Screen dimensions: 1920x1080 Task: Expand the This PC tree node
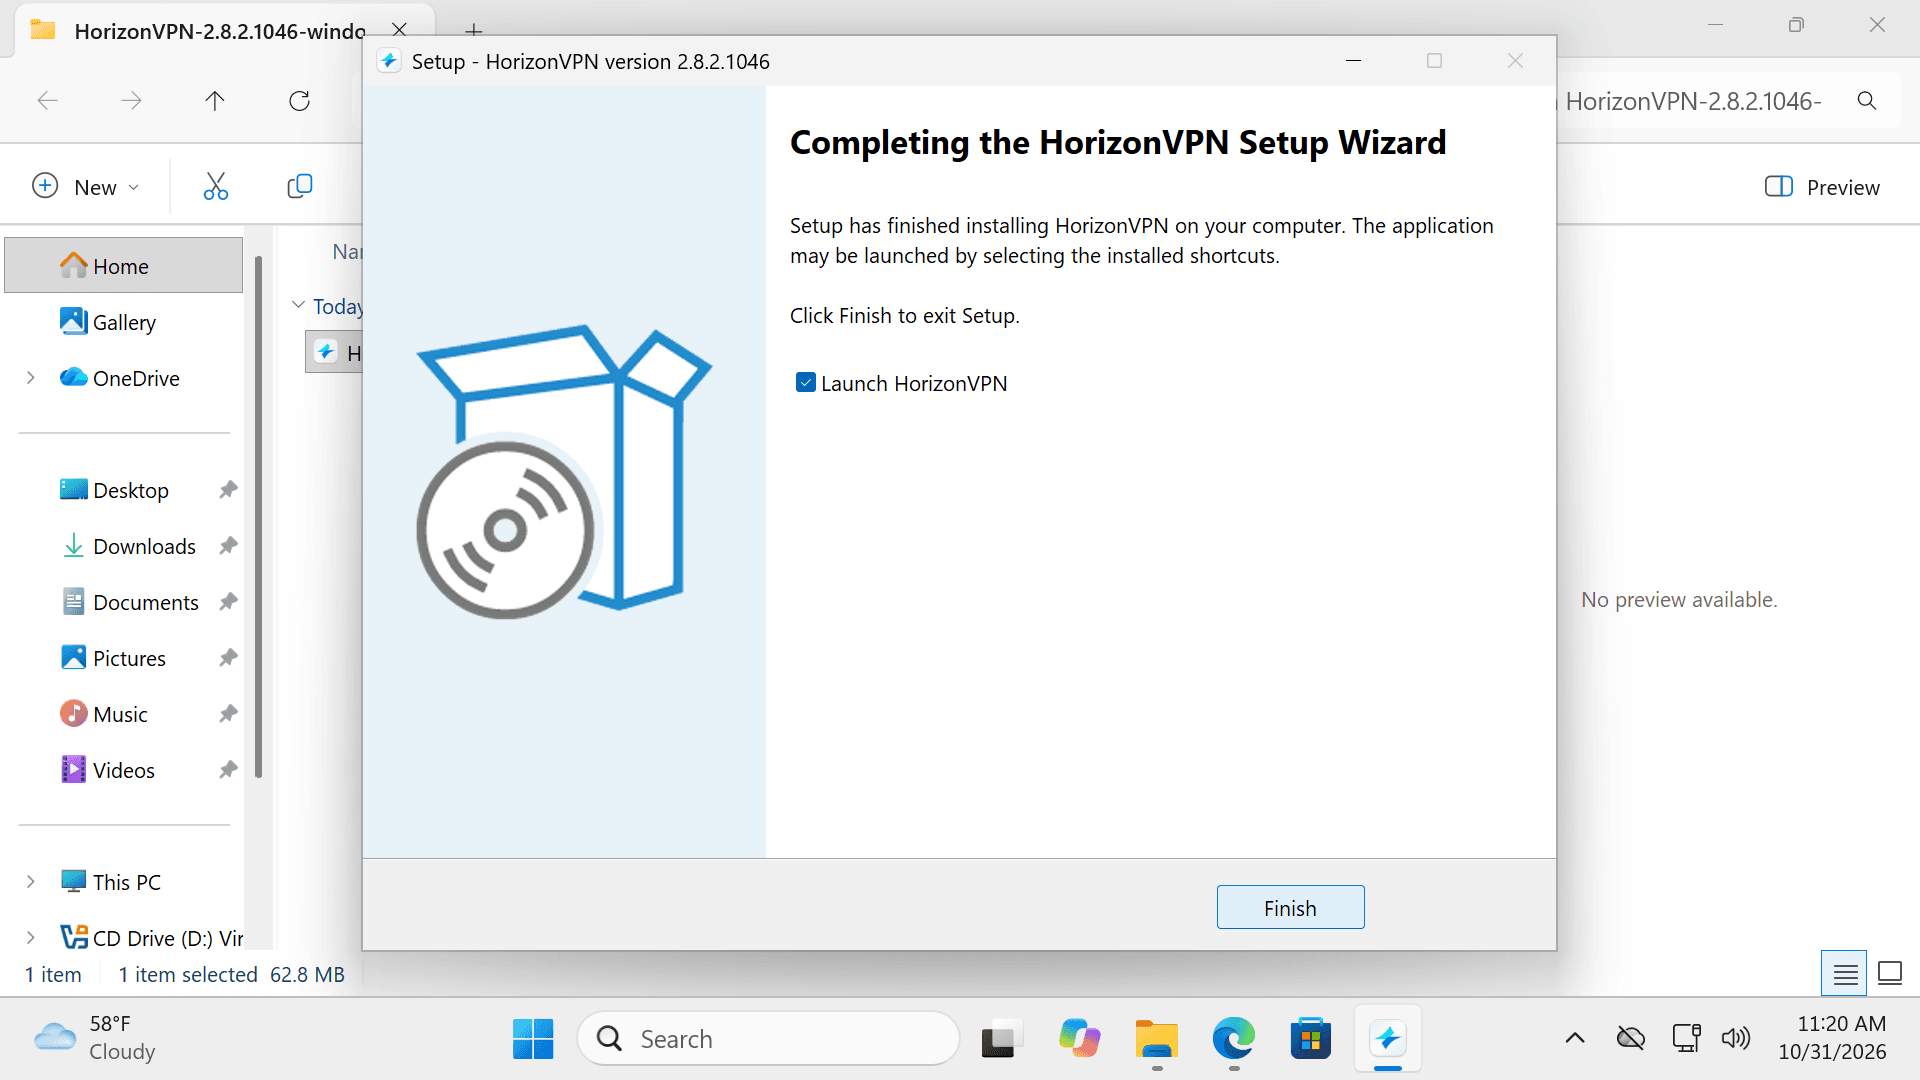[x=31, y=882]
